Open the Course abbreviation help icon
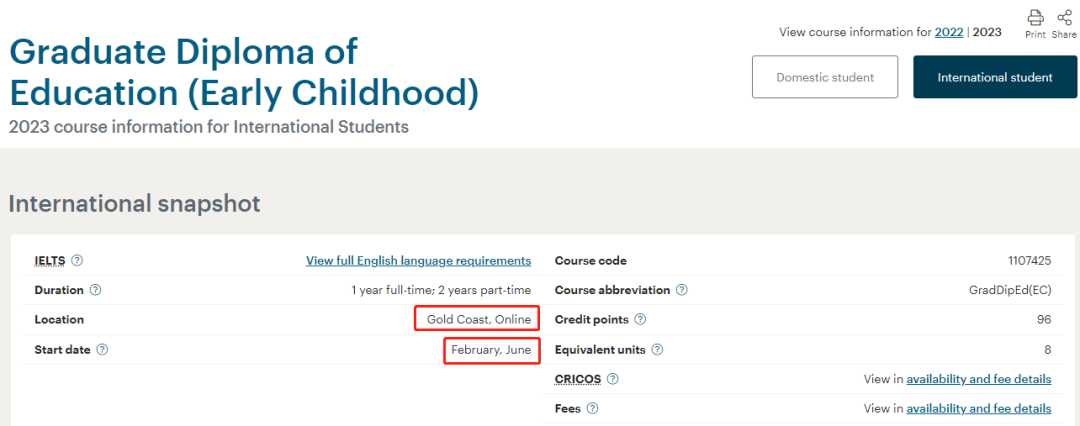This screenshot has height=426, width=1080. [x=682, y=290]
